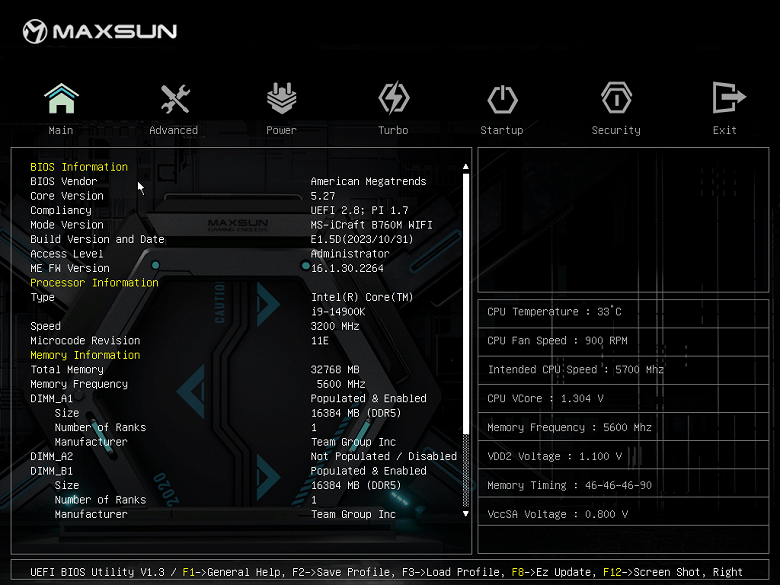Click the 32768 MB value
Image resolution: width=780 pixels, height=585 pixels.
coord(335,370)
